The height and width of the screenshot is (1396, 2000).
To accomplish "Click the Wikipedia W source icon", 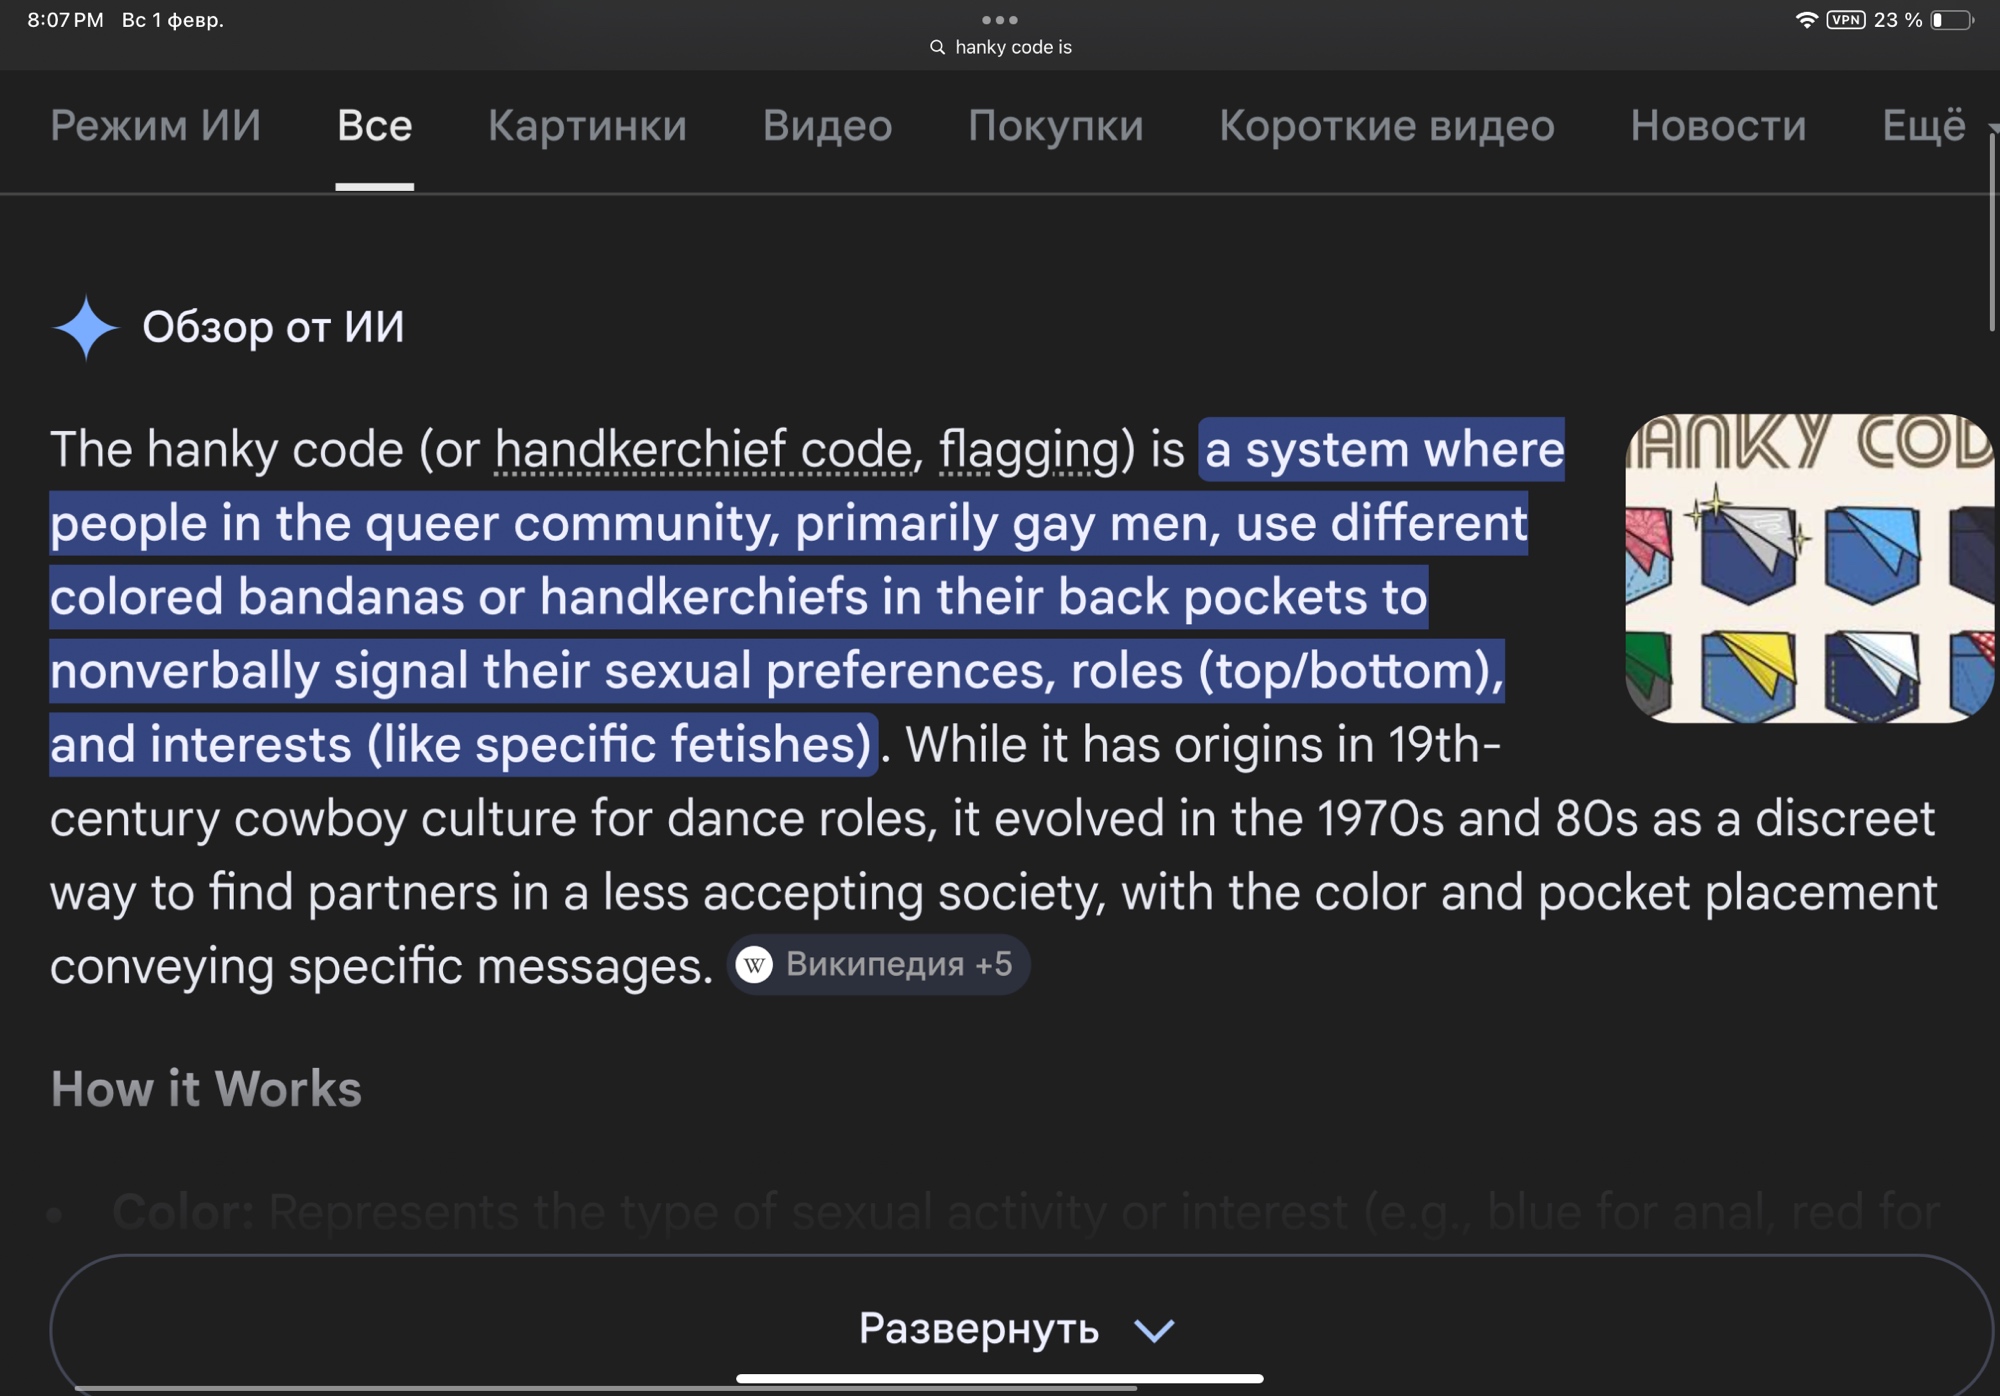I will pyautogui.click(x=754, y=965).
